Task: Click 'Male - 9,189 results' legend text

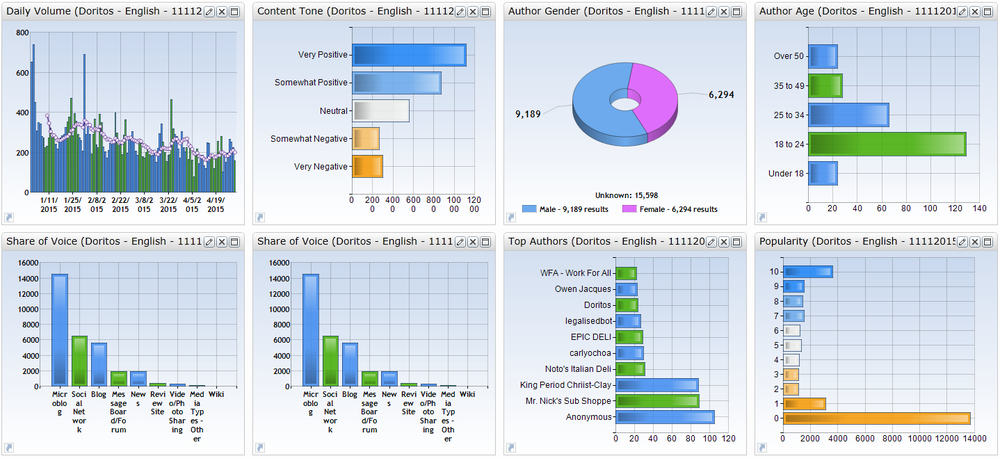Action: [574, 209]
